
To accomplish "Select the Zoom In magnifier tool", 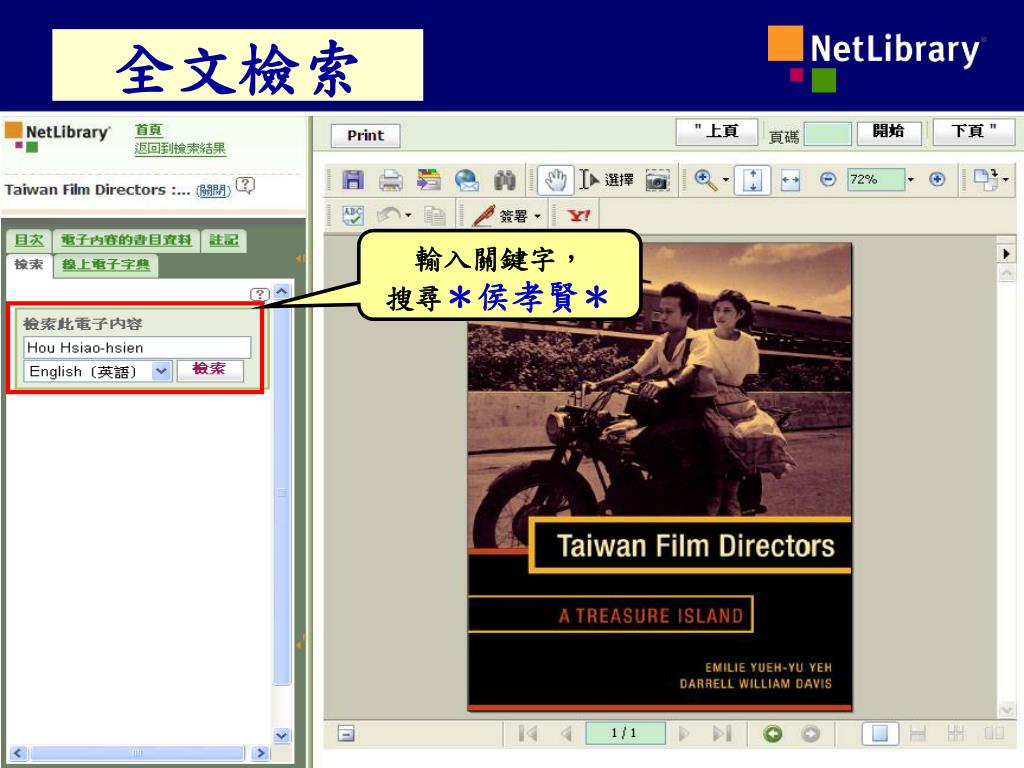I will (705, 180).
